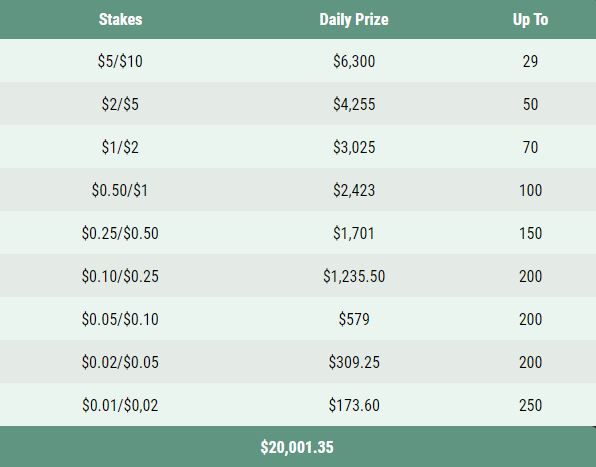Select the $5/$10 stakes cell
The image size is (596, 467).
pos(120,61)
